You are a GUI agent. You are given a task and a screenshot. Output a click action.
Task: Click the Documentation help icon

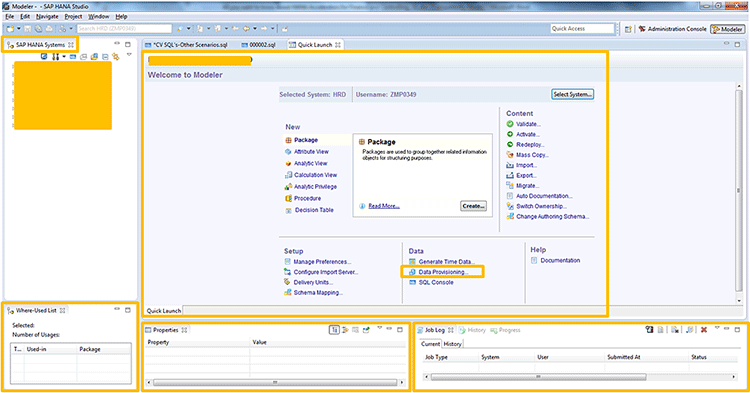(534, 261)
